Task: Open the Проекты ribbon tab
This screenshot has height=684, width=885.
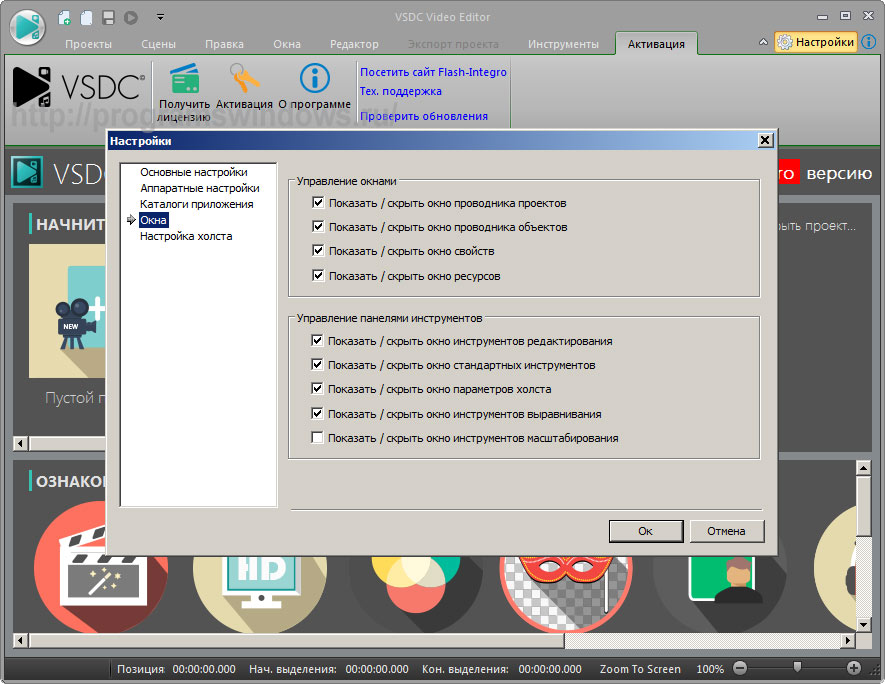Action: (x=88, y=44)
